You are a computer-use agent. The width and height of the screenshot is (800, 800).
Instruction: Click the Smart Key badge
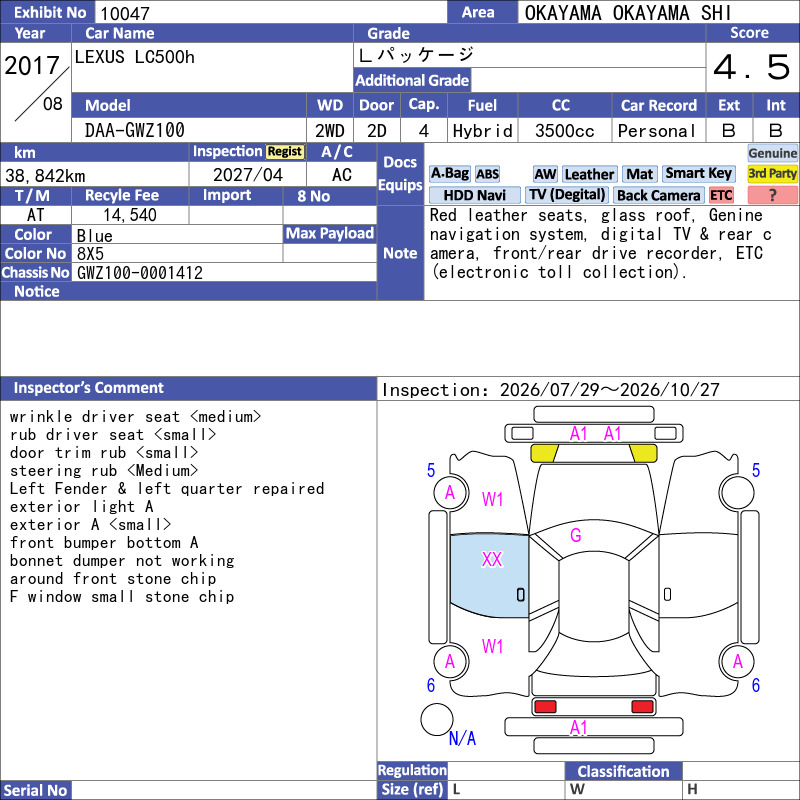699,174
